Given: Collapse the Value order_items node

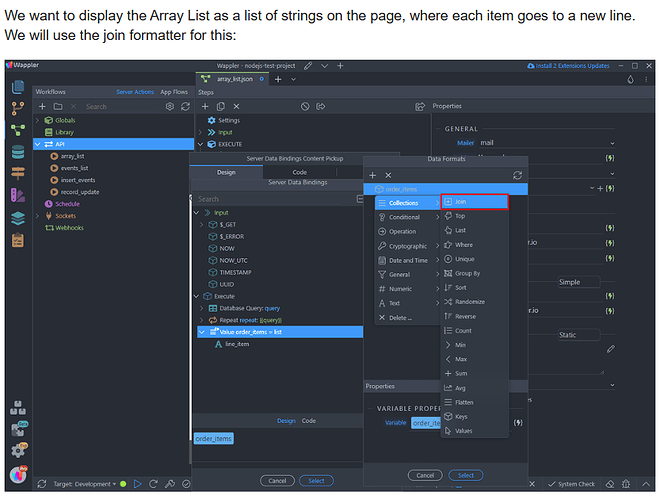Looking at the screenshot, I should point(202,332).
